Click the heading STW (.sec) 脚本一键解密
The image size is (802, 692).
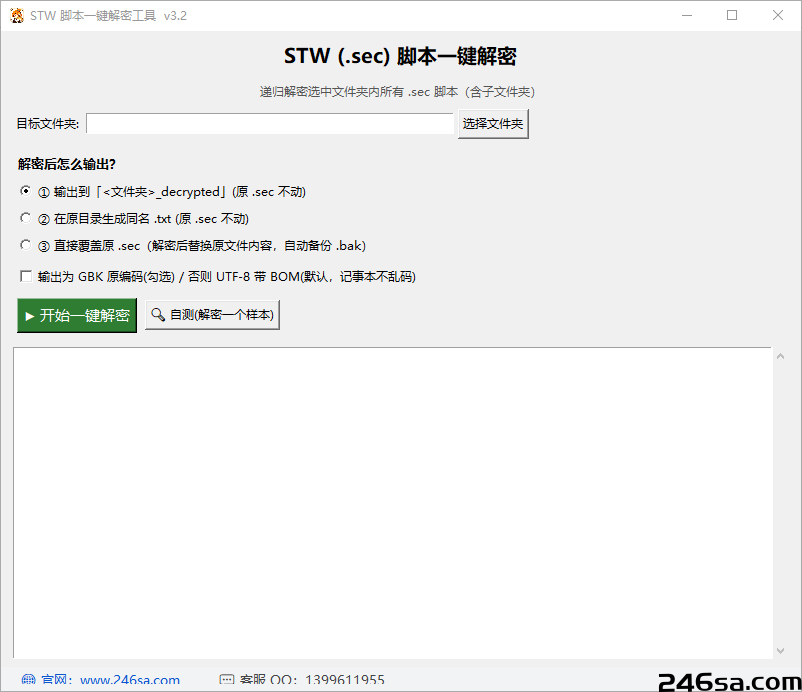[400, 56]
